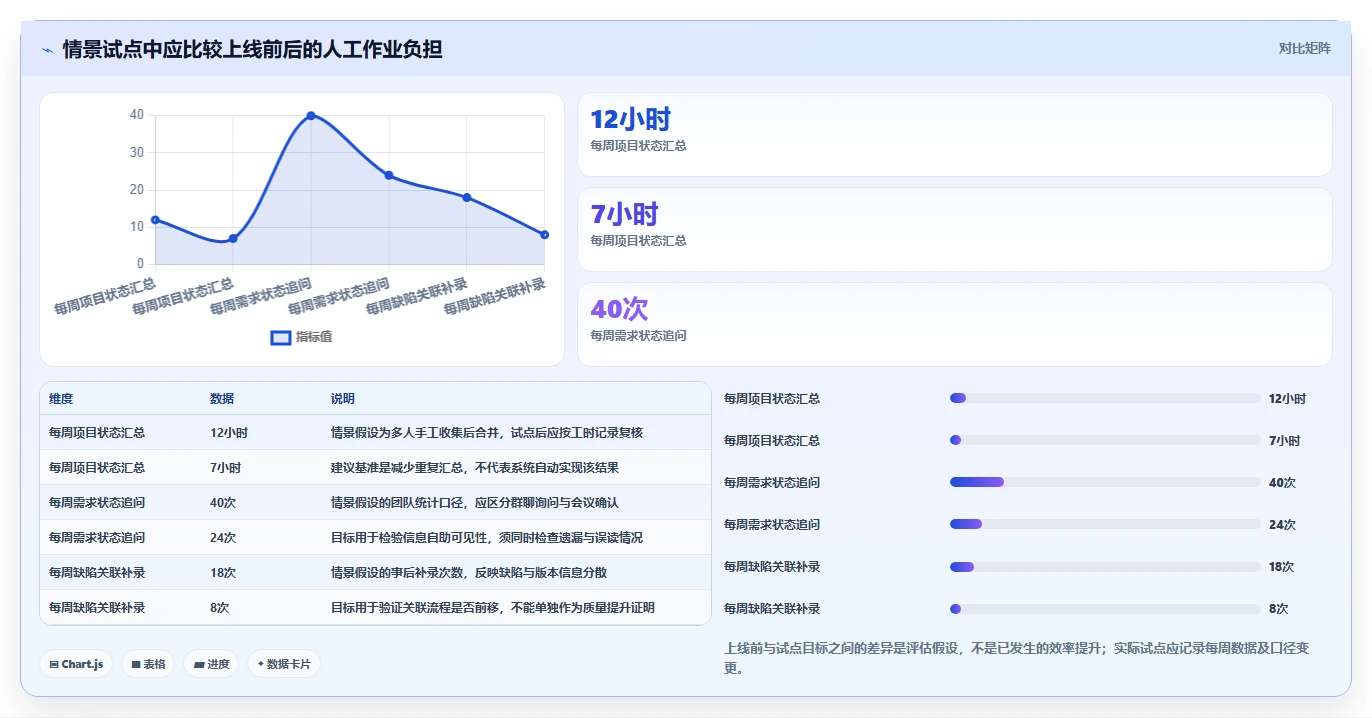Click description 情景假设的团队统计口径
This screenshot has width=1372, height=718.
[x=475, y=503]
